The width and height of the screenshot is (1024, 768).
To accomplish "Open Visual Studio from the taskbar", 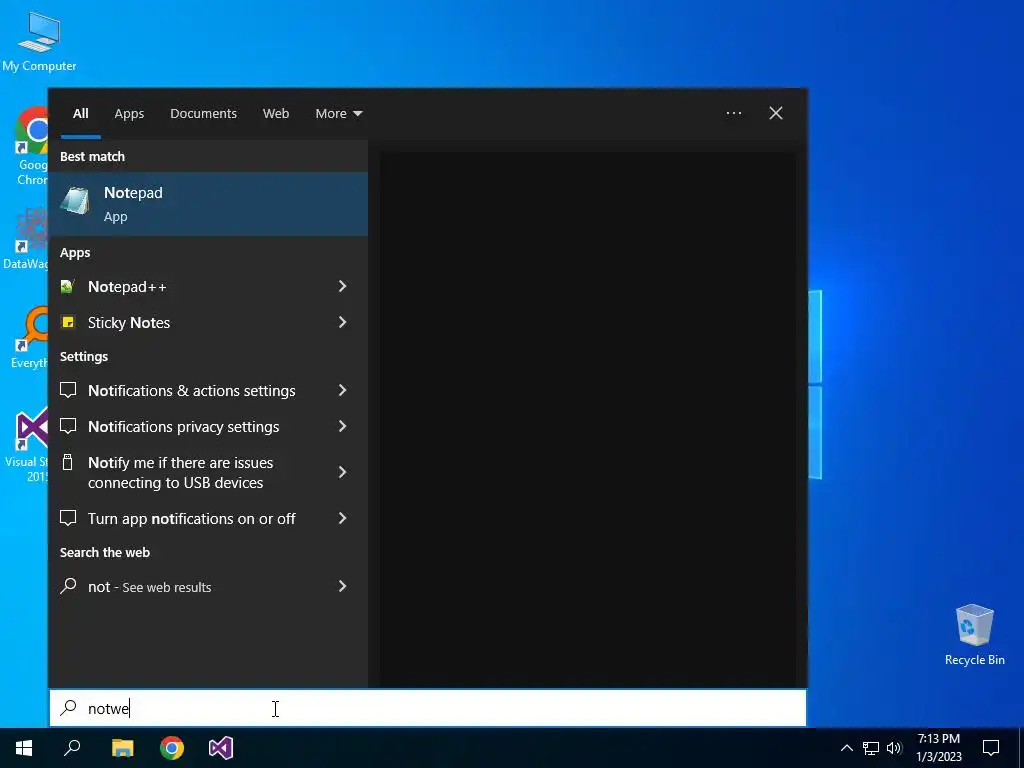I will pyautogui.click(x=221, y=748).
